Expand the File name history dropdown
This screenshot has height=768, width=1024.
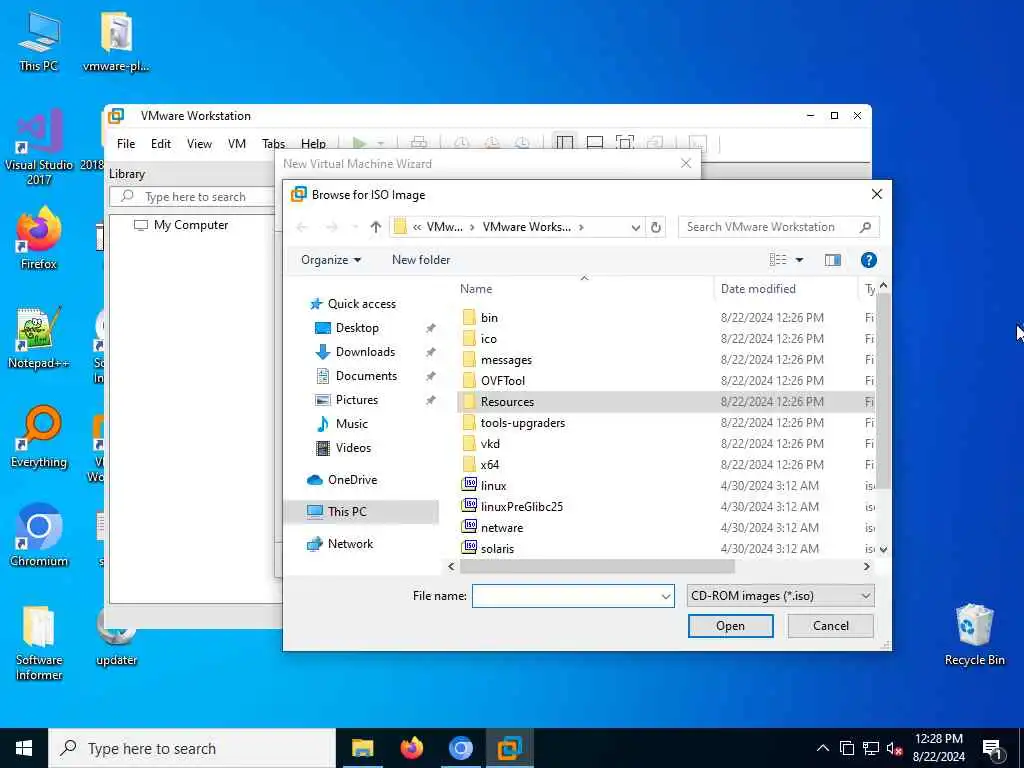point(665,596)
